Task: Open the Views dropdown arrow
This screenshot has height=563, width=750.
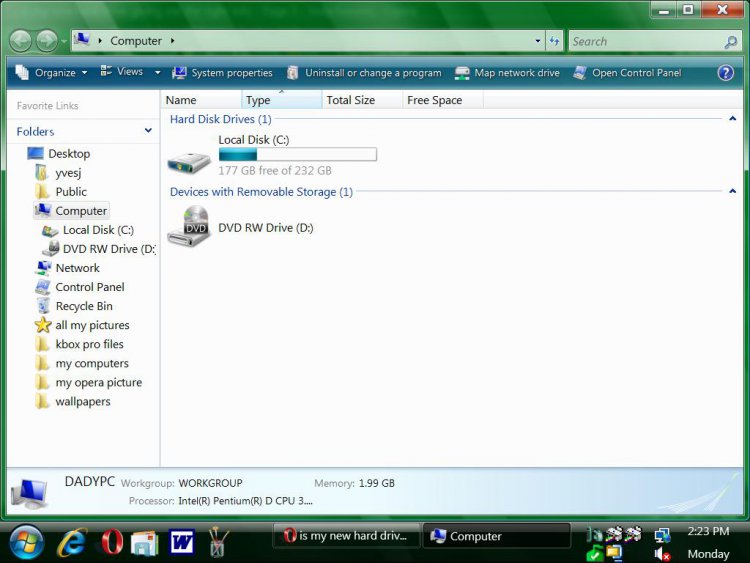Action: [157, 73]
